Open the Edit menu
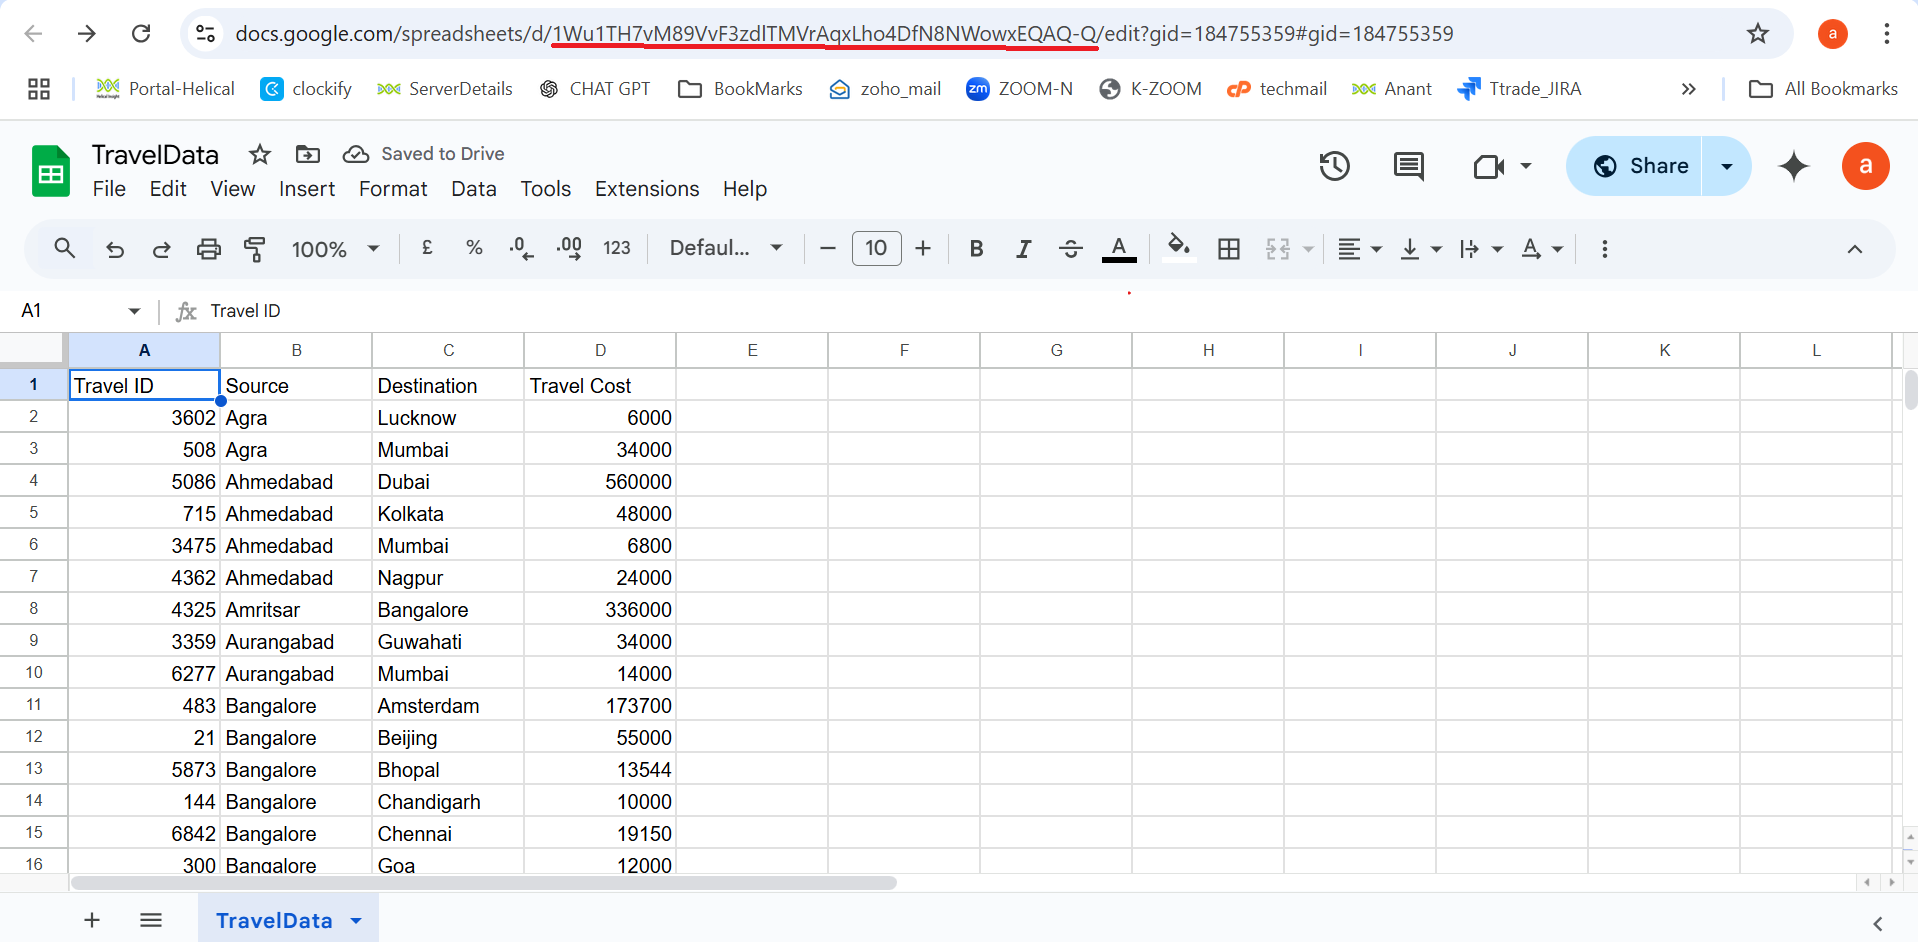The height and width of the screenshot is (942, 1918). pyautogui.click(x=168, y=189)
